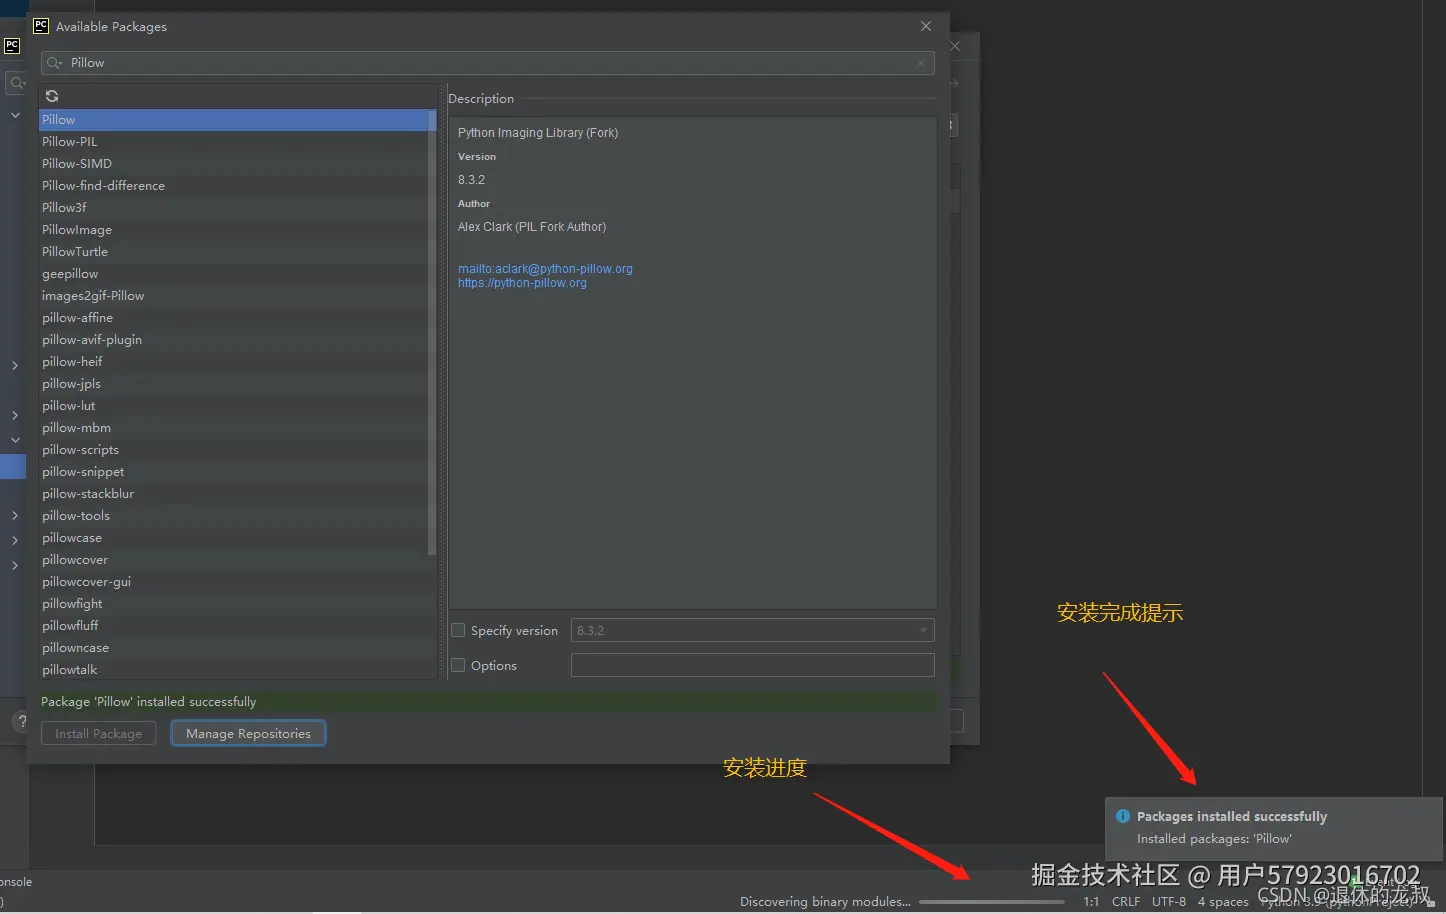1446x914 pixels.
Task: Select the pillowcase package
Action: click(234, 538)
